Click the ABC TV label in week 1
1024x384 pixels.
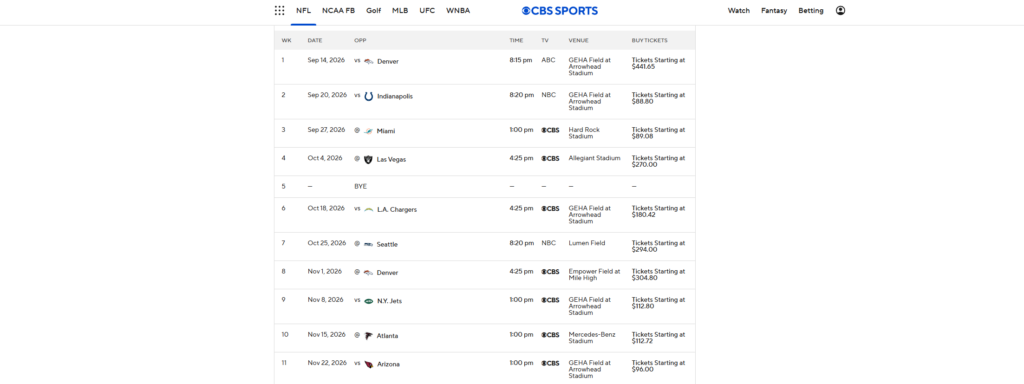pos(548,60)
